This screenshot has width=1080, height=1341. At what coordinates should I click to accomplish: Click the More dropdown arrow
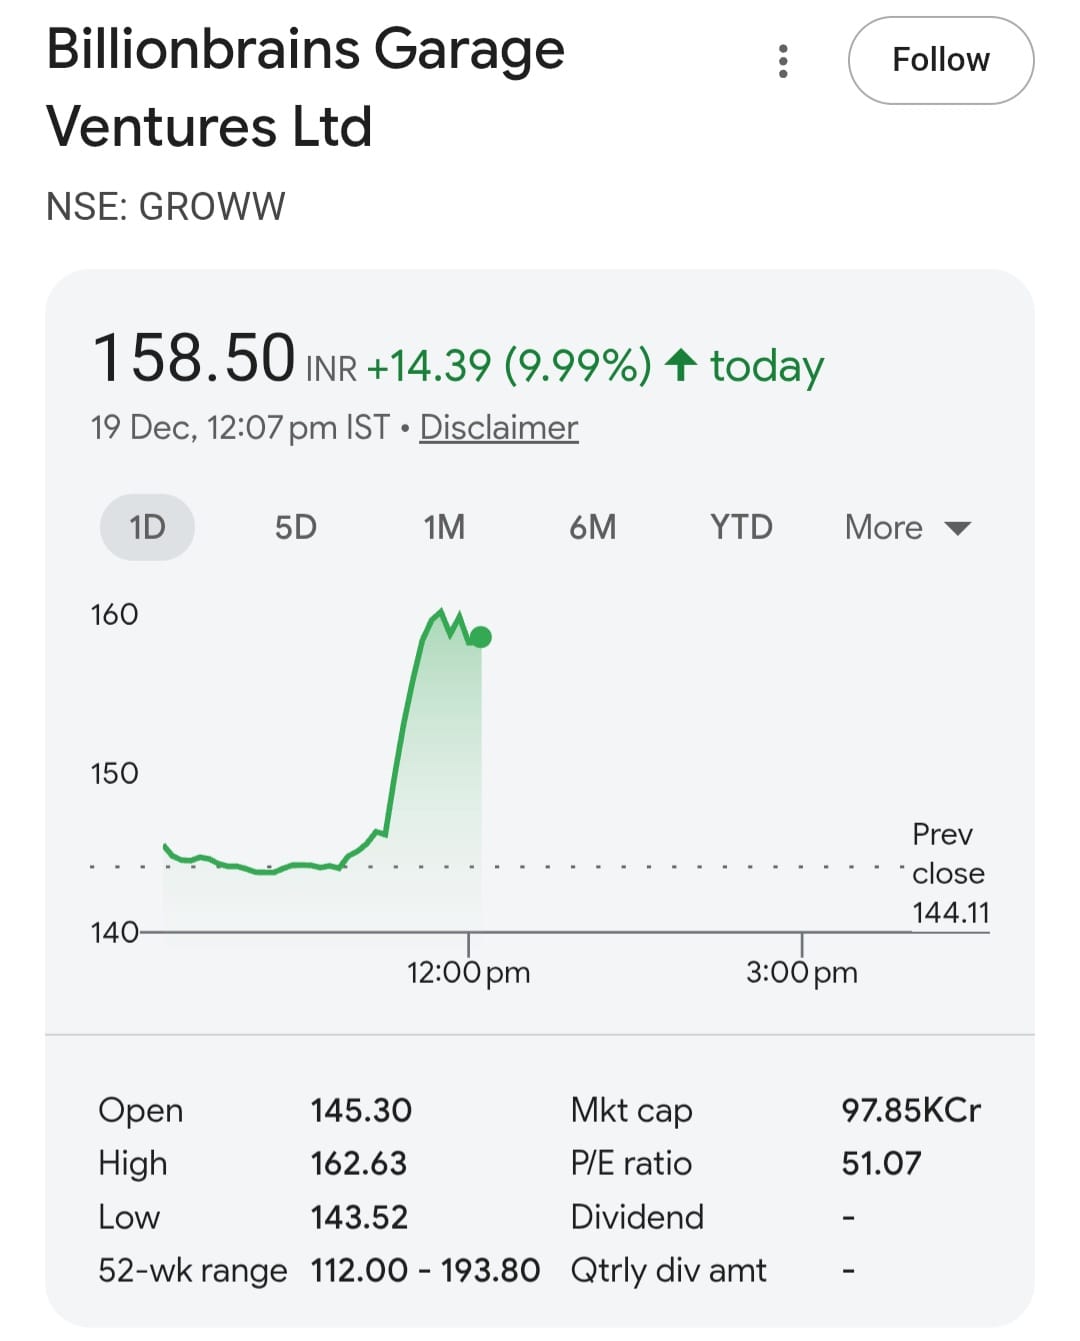click(x=958, y=528)
